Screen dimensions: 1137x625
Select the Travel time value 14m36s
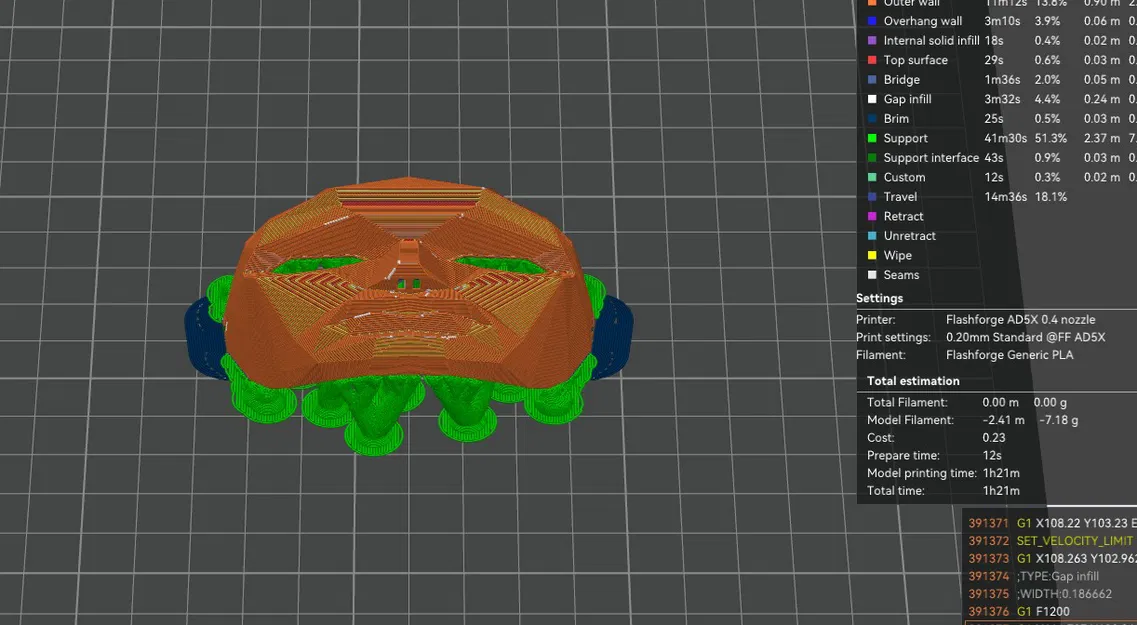[1005, 197]
